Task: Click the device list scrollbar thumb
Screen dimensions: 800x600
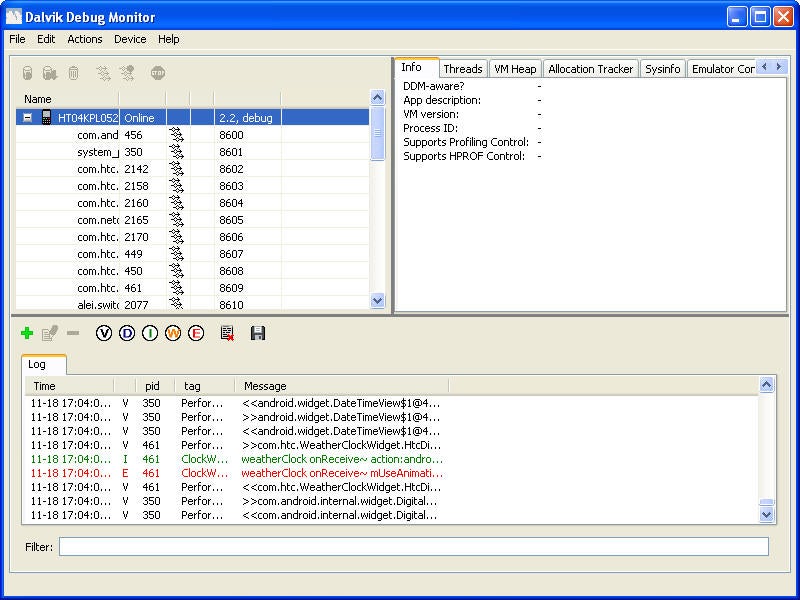Action: click(378, 133)
